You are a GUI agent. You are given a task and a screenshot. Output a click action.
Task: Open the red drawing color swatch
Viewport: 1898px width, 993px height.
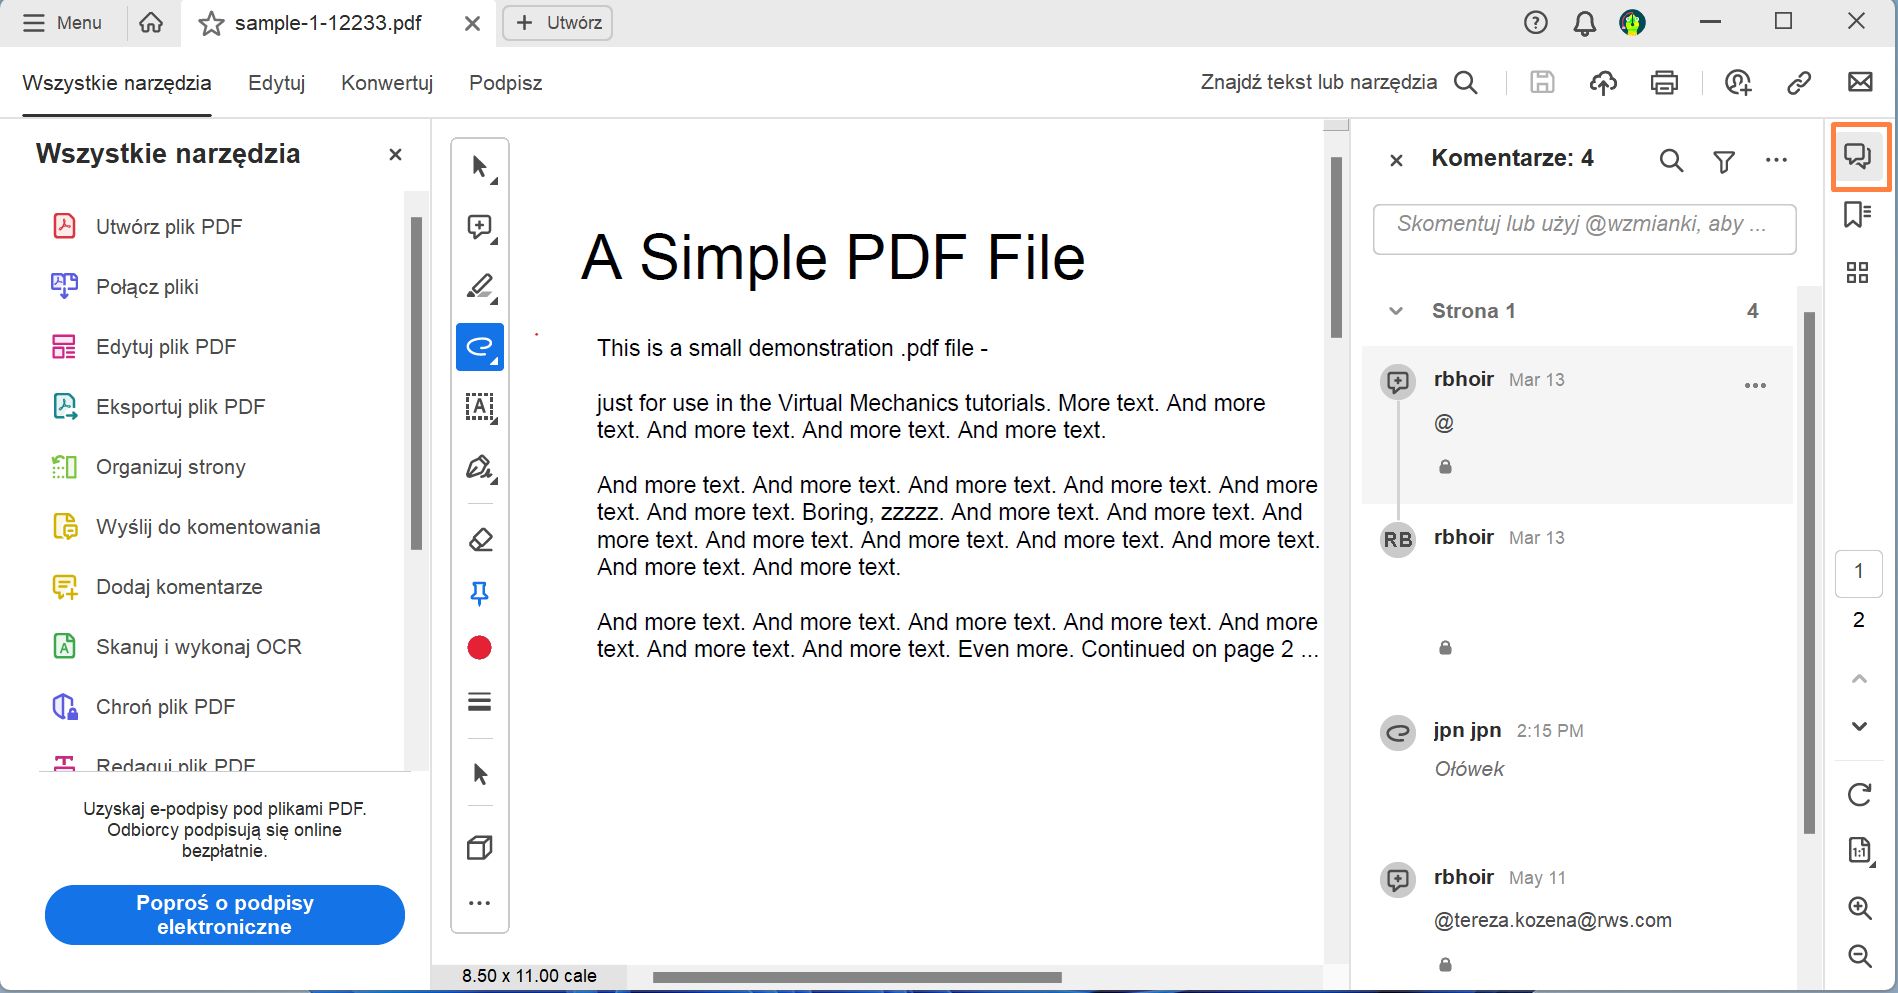[x=480, y=648]
